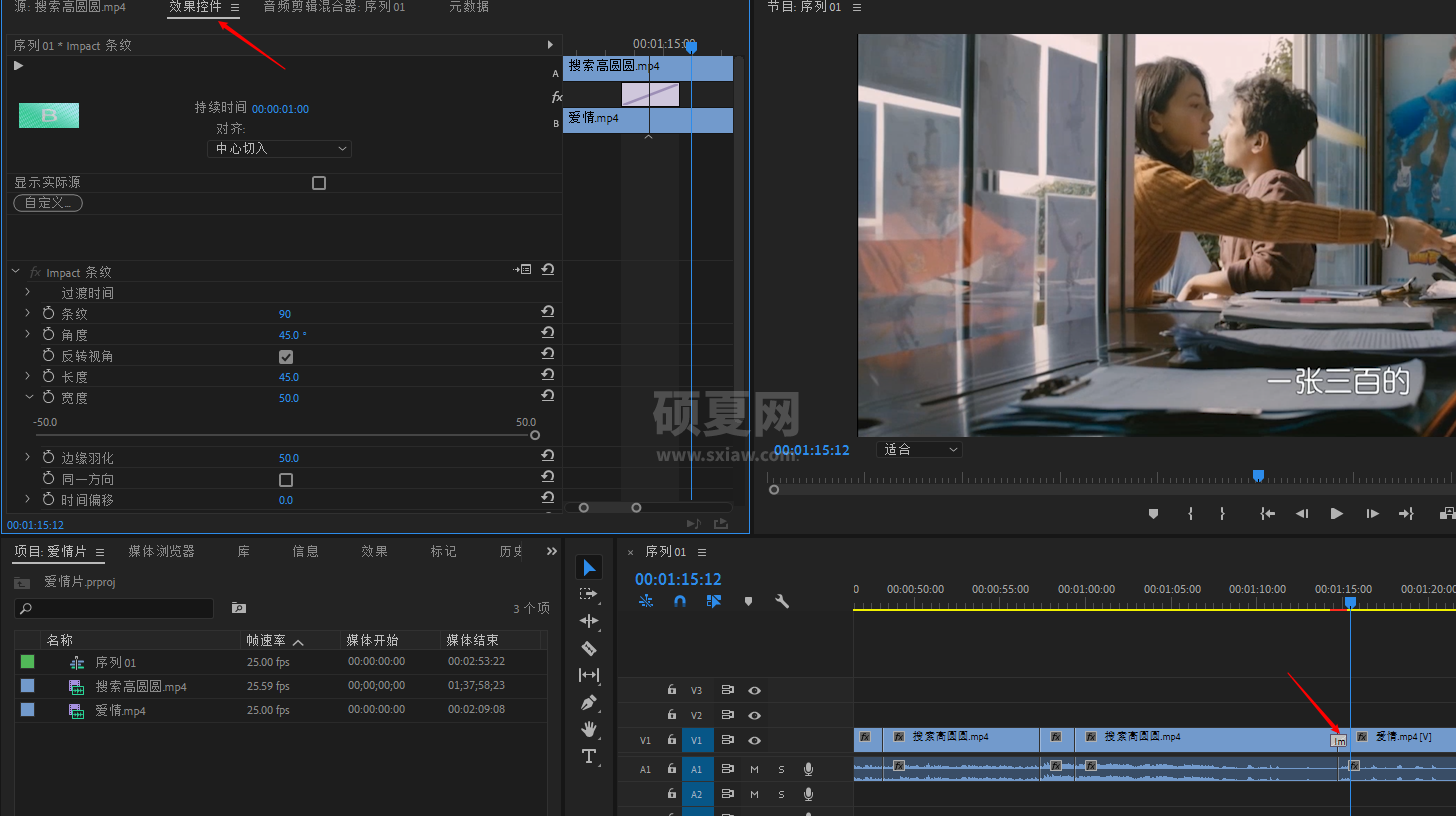Play the Program monitor video
The width and height of the screenshot is (1456, 816).
pos(1337,513)
